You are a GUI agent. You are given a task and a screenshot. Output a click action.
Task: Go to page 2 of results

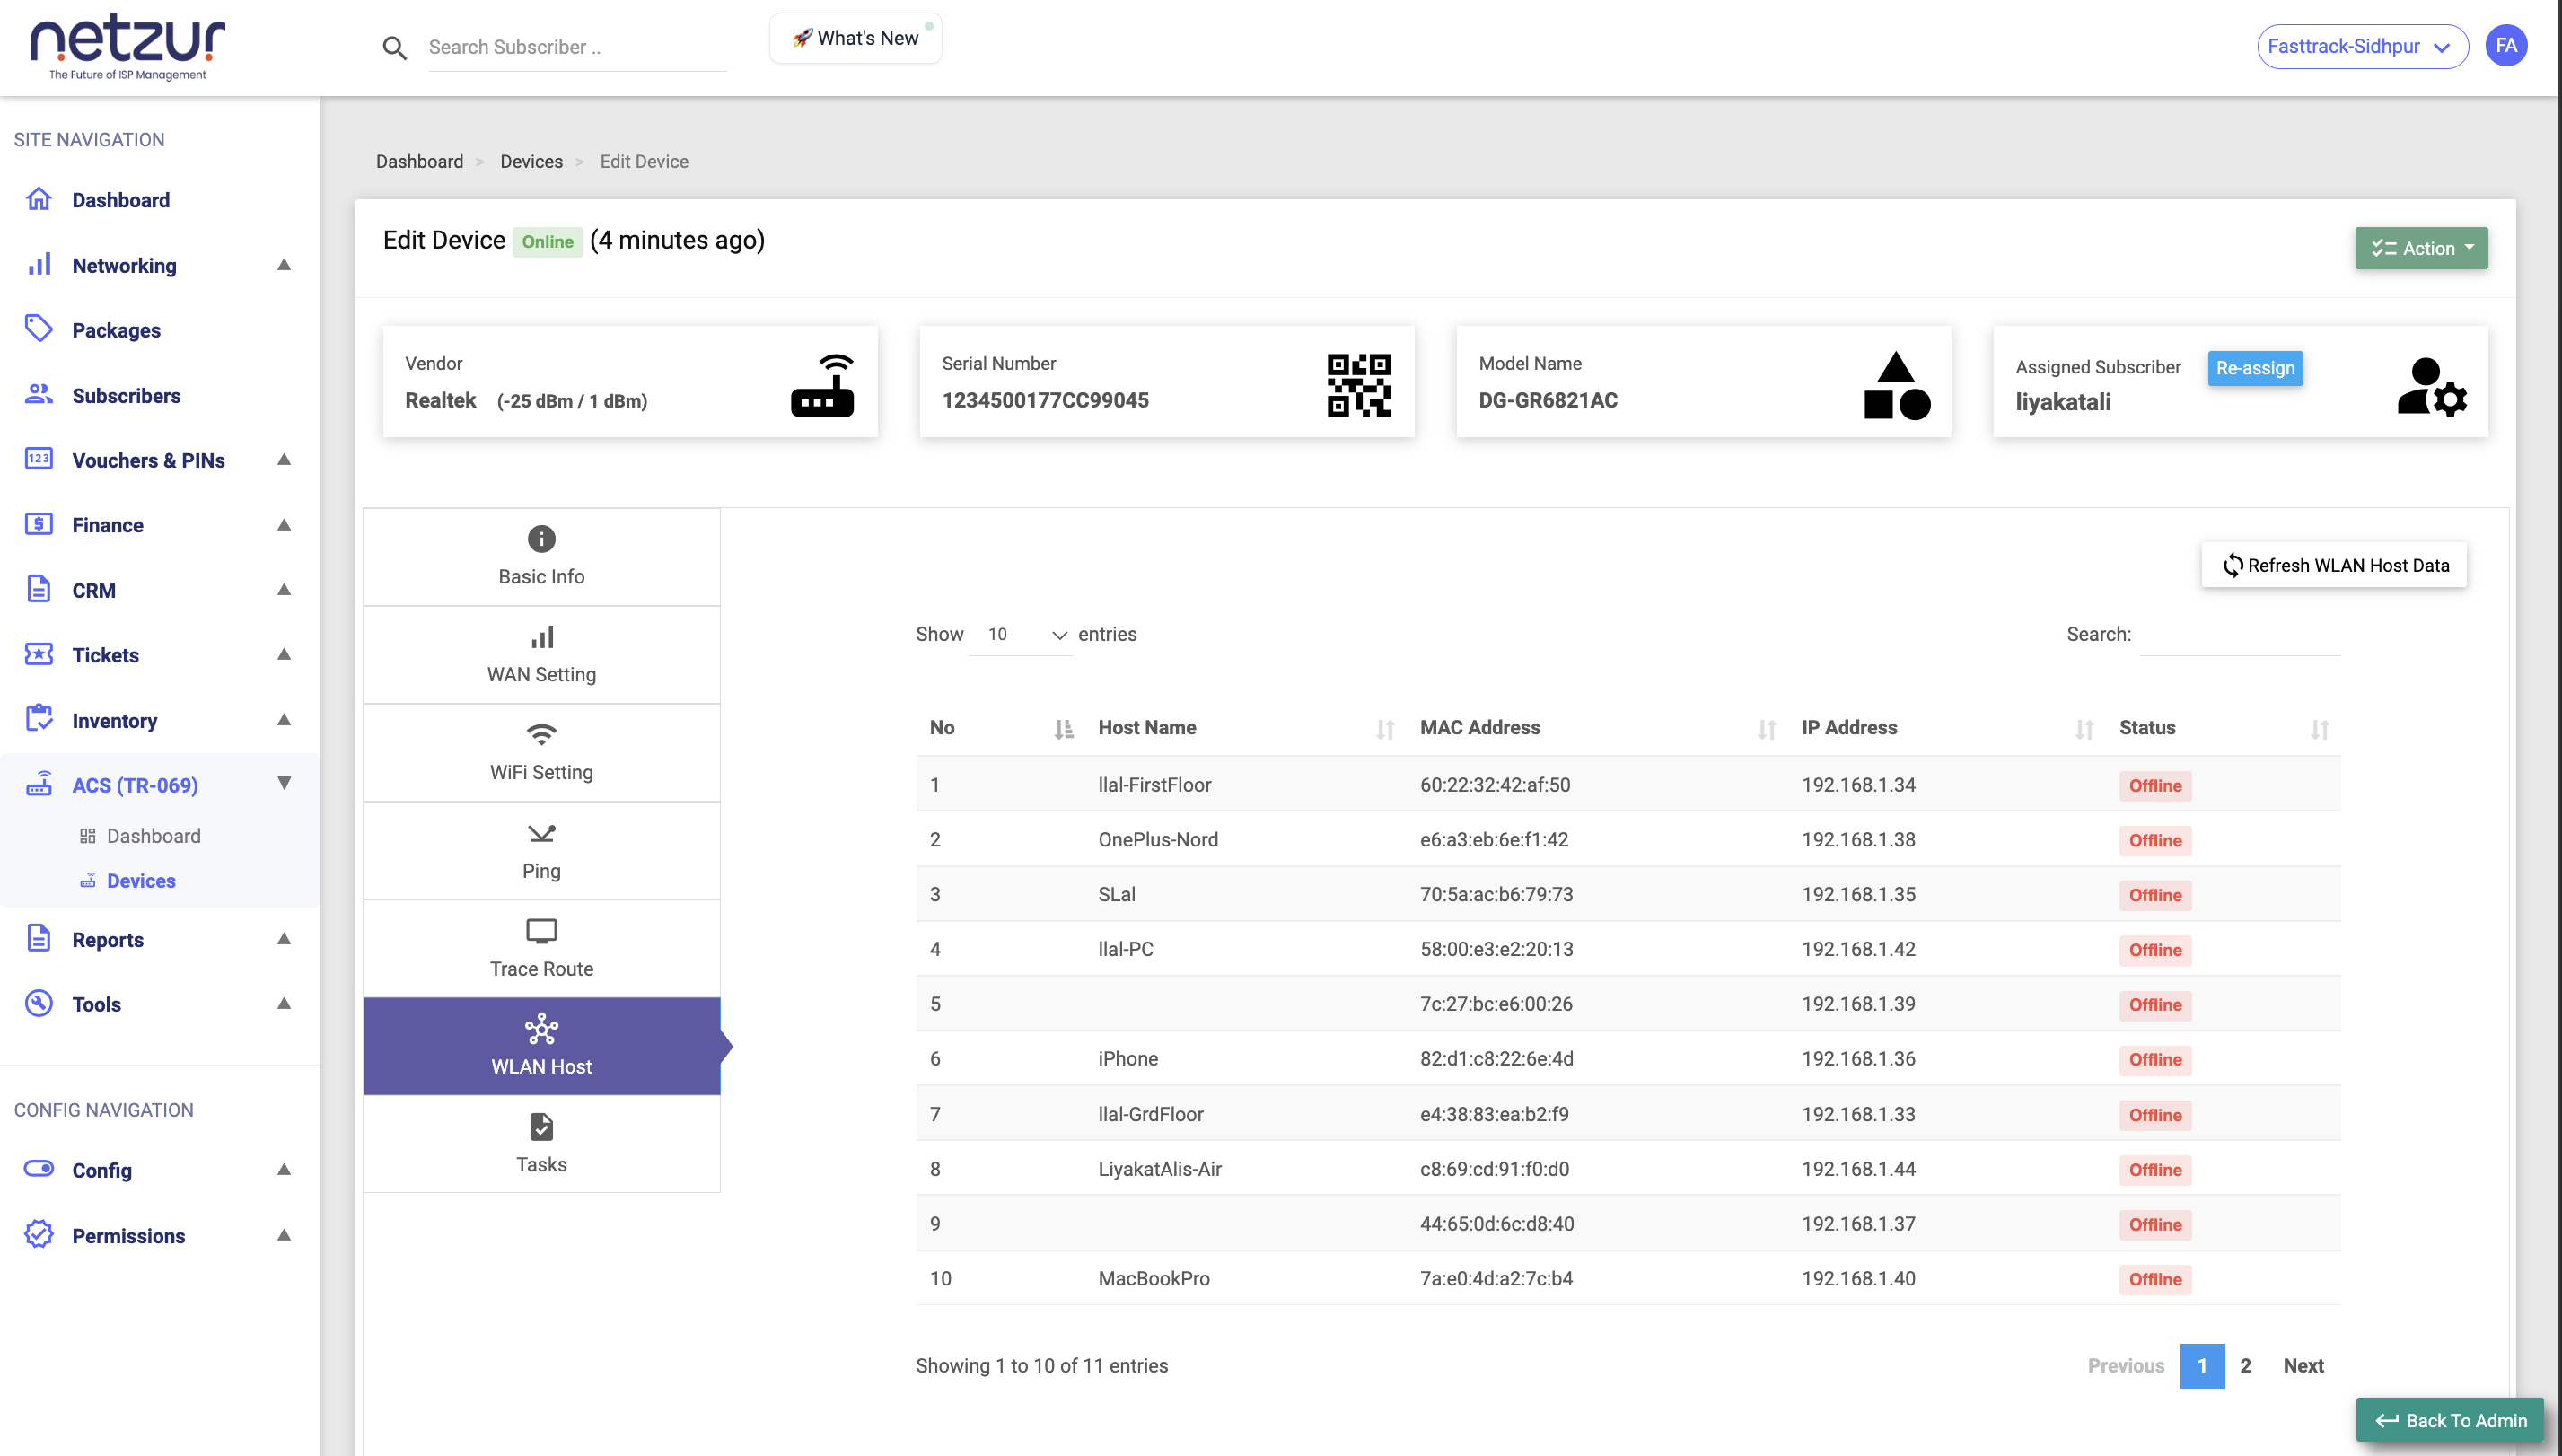pyautogui.click(x=2245, y=1365)
